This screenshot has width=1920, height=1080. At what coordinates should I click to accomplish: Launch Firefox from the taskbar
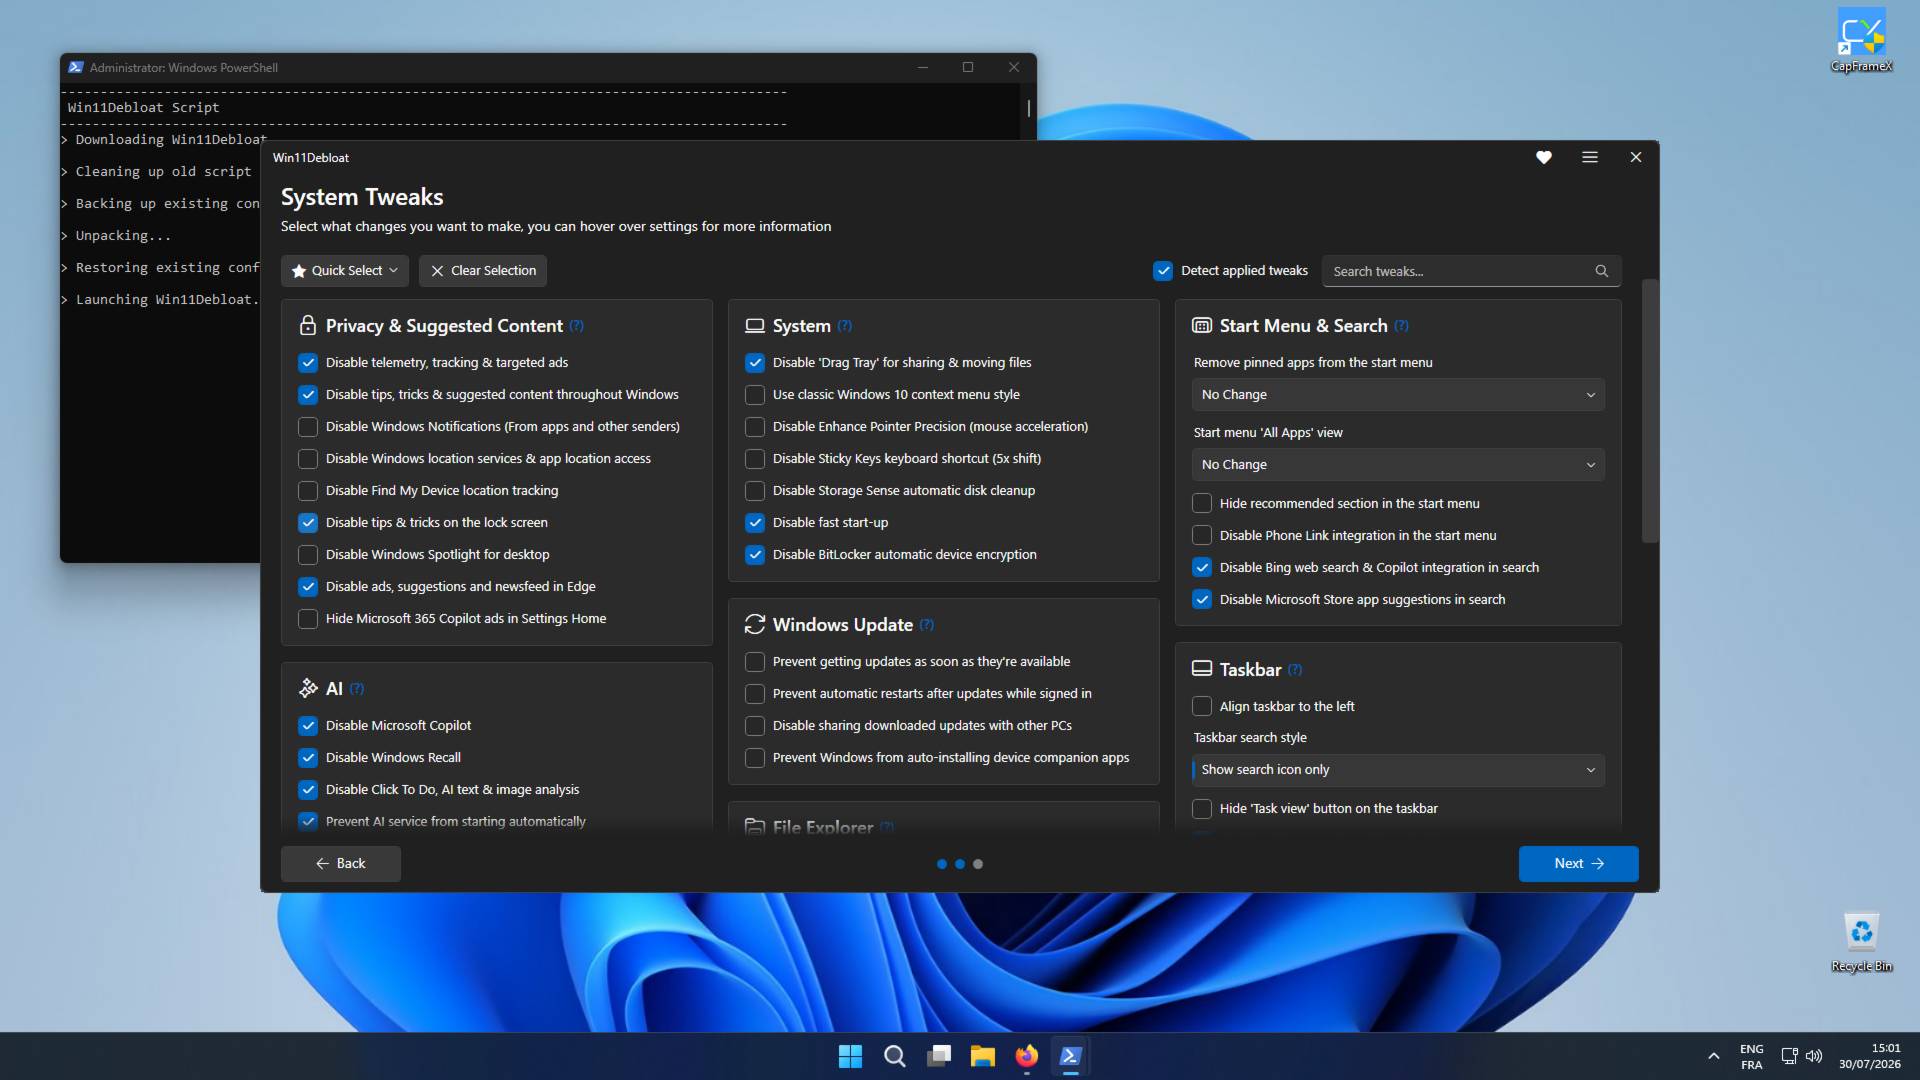click(x=1027, y=1056)
